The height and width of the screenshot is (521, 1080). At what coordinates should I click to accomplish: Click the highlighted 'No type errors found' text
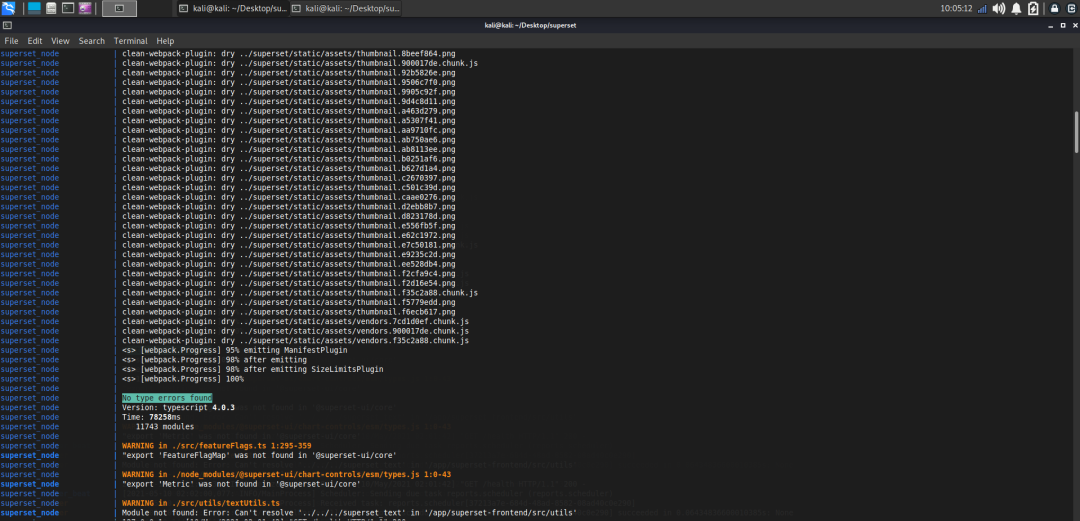167,398
